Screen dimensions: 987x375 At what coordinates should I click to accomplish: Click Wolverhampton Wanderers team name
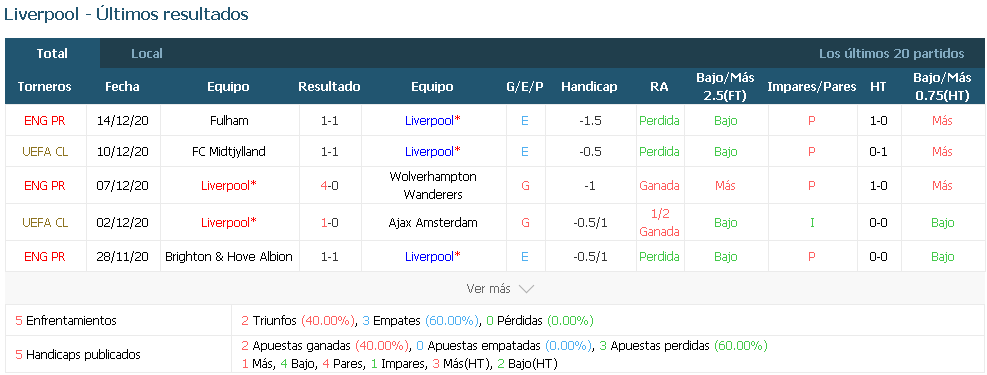tap(434, 186)
